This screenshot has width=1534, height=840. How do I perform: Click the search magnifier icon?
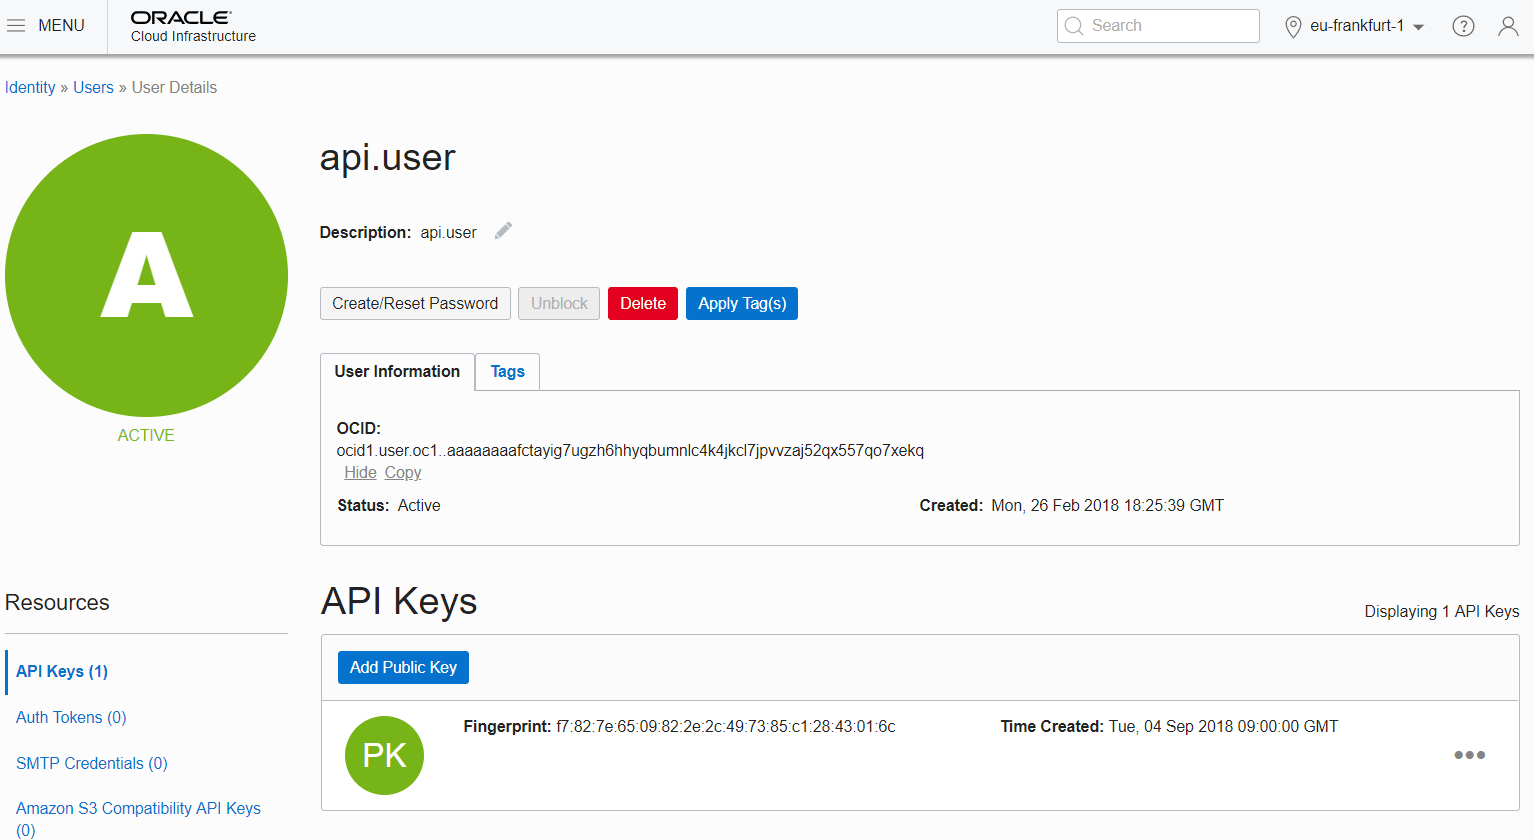pos(1074,25)
